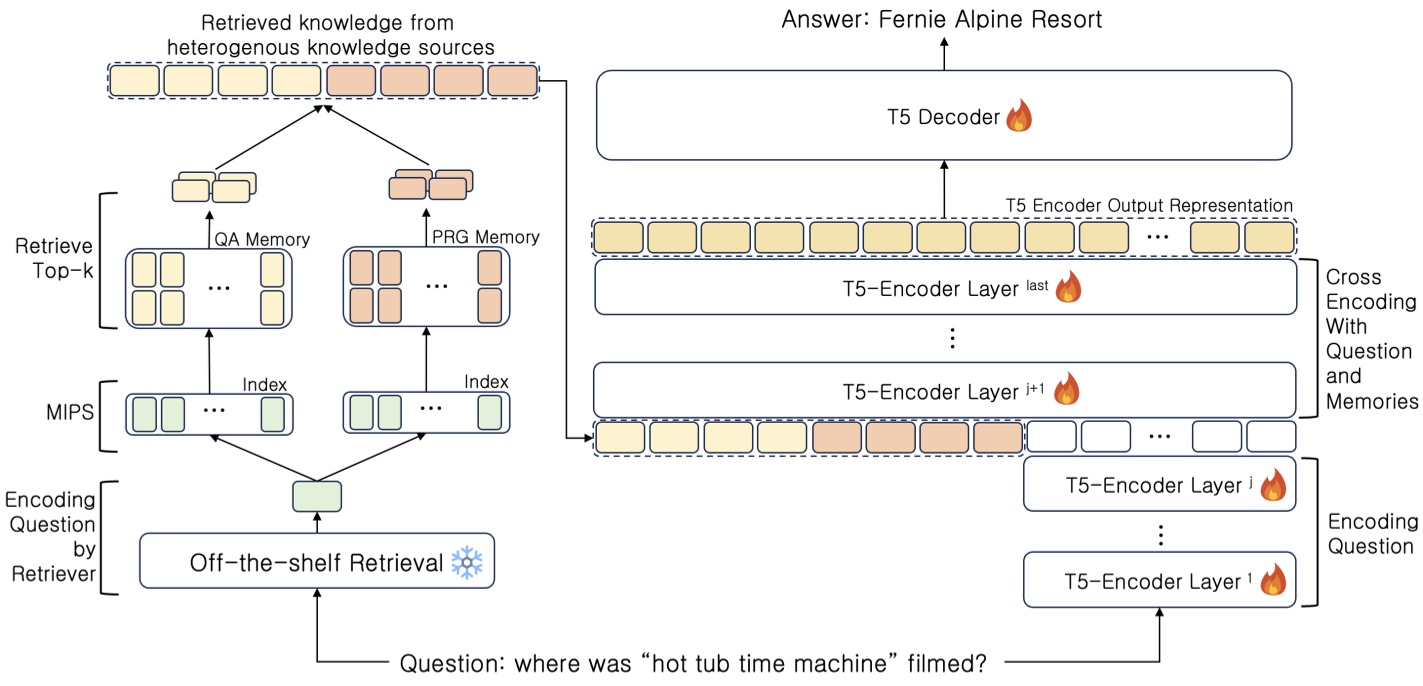Select the Off-the-shelf Retrieval box
The width and height of the screenshot is (1423, 686).
point(316,563)
